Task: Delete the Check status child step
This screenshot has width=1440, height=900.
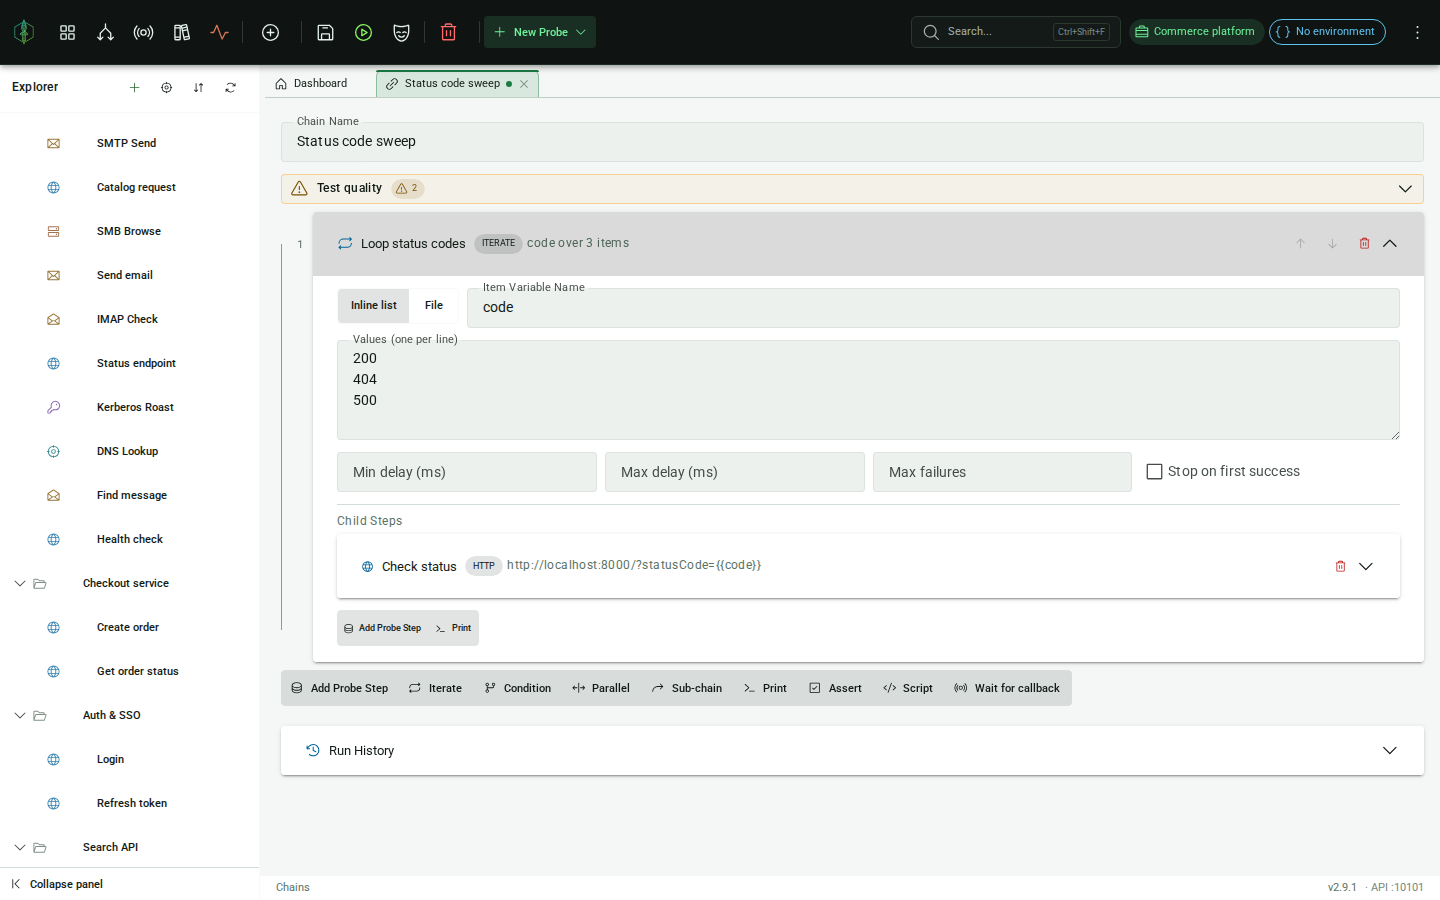Action: (x=1340, y=566)
